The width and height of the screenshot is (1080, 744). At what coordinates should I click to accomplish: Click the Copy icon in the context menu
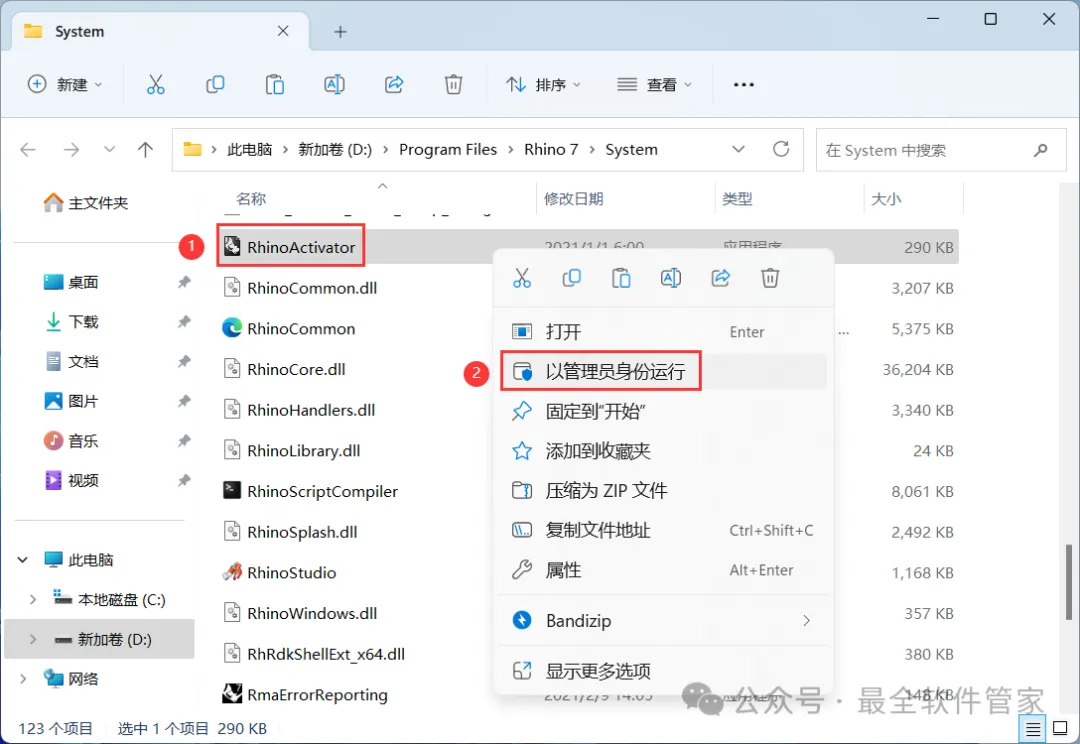click(572, 278)
